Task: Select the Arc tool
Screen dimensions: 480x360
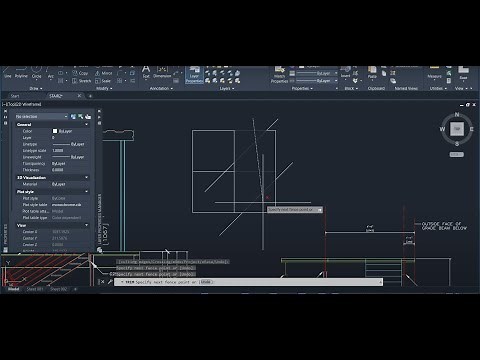Action: [x=50, y=72]
